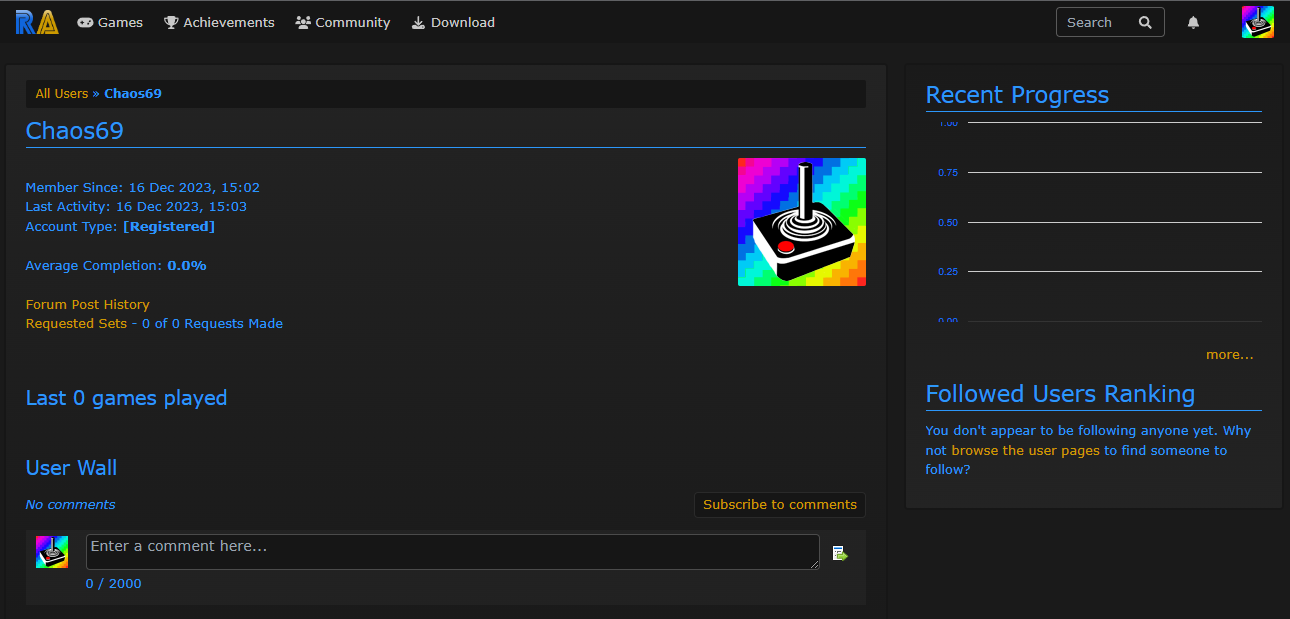1290x619 pixels.
Task: Click the trophy icon beside Achievements
Action: tap(171, 22)
